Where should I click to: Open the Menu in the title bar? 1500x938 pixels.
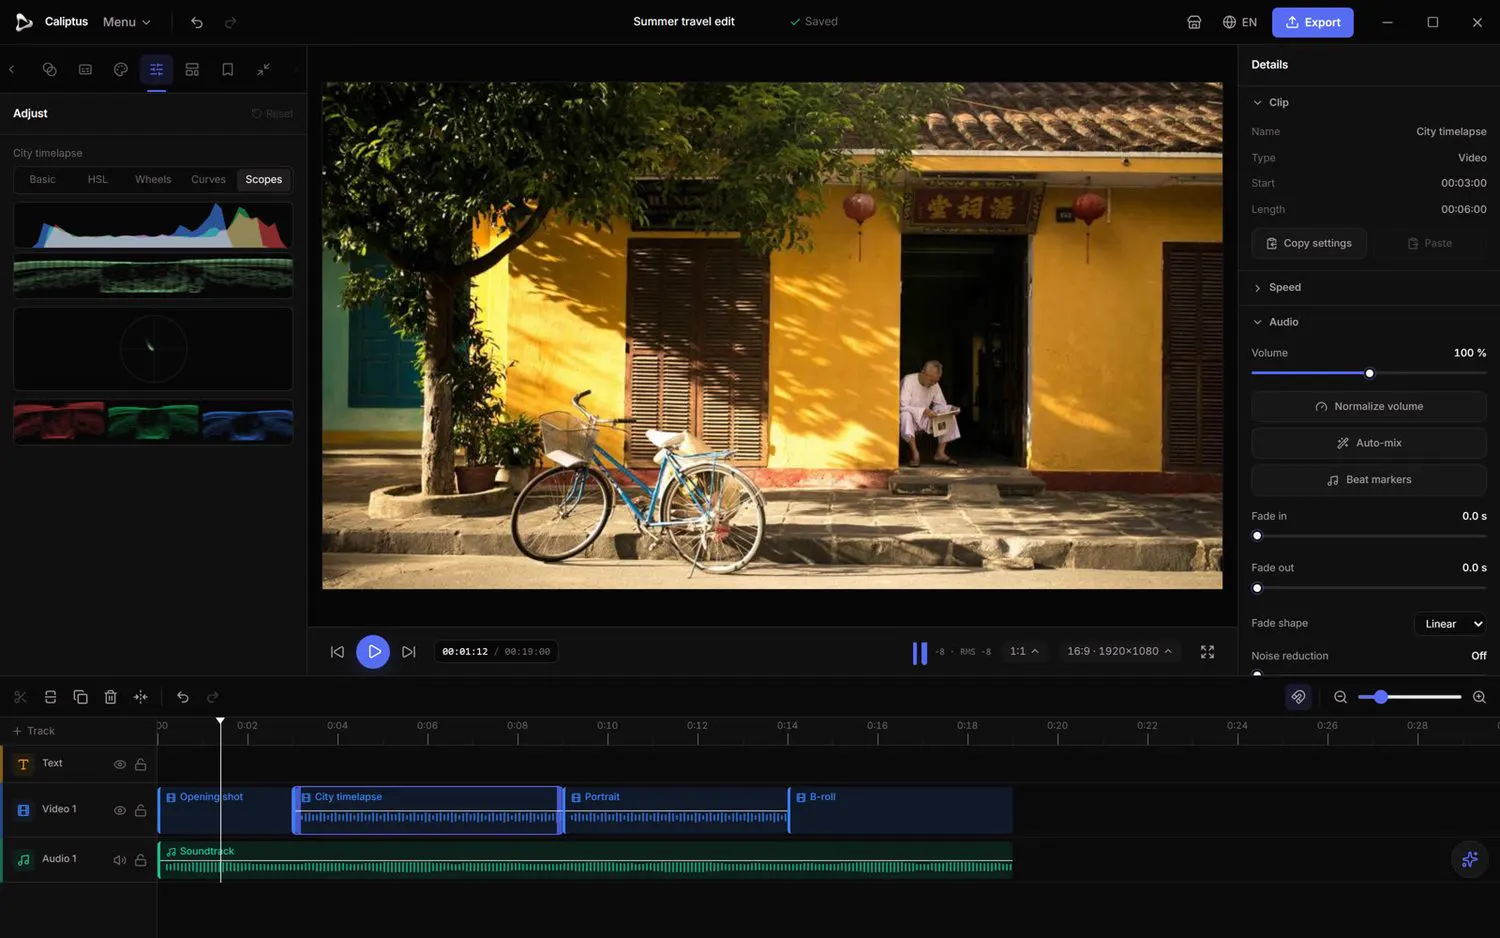click(126, 22)
